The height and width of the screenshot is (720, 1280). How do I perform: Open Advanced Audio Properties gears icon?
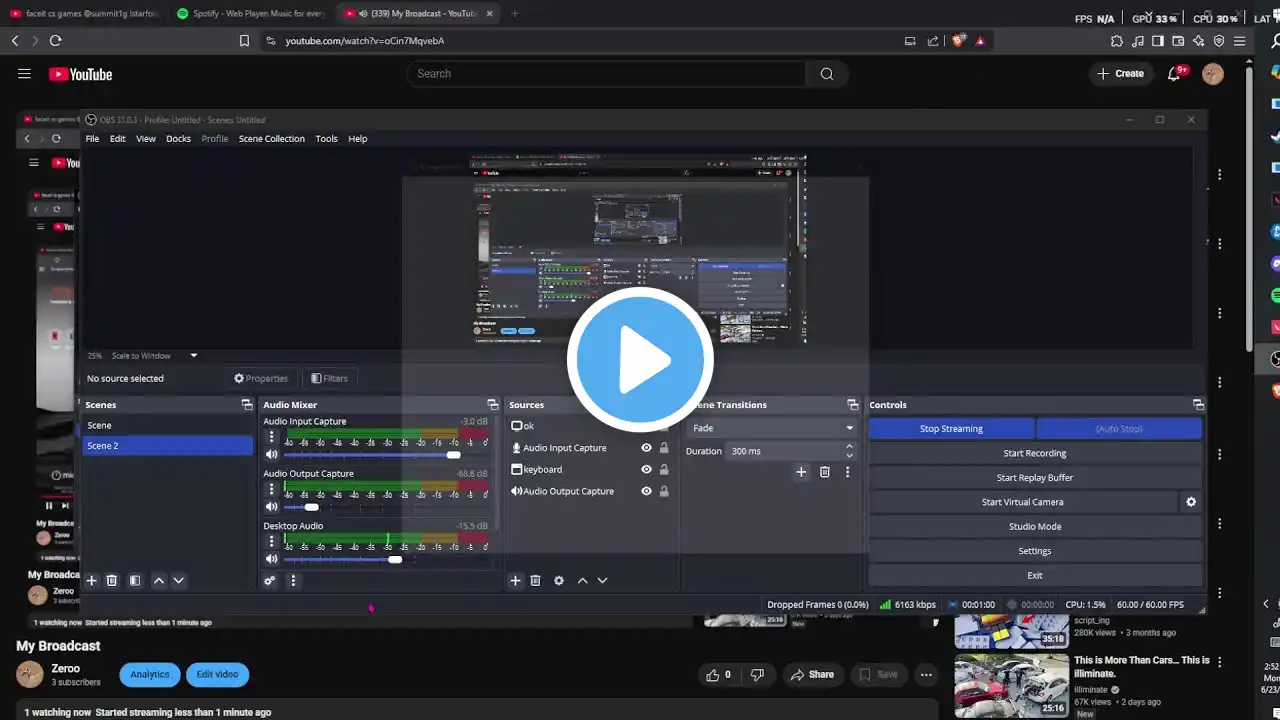(269, 580)
